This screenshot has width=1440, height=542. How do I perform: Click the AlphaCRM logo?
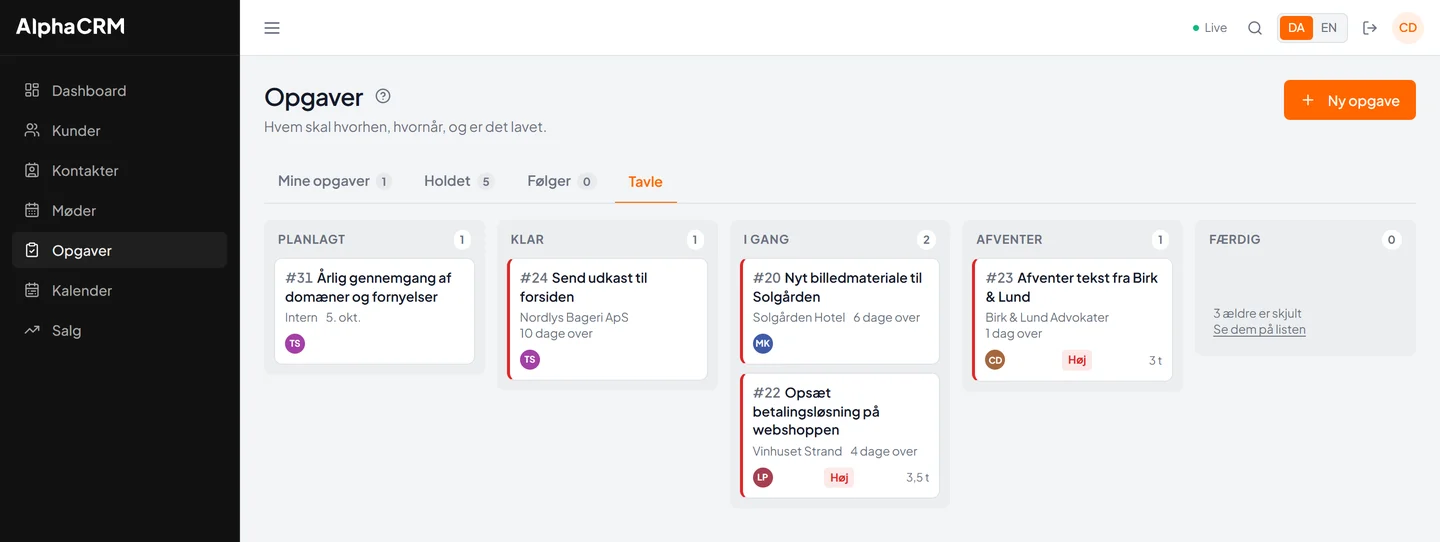(70, 27)
